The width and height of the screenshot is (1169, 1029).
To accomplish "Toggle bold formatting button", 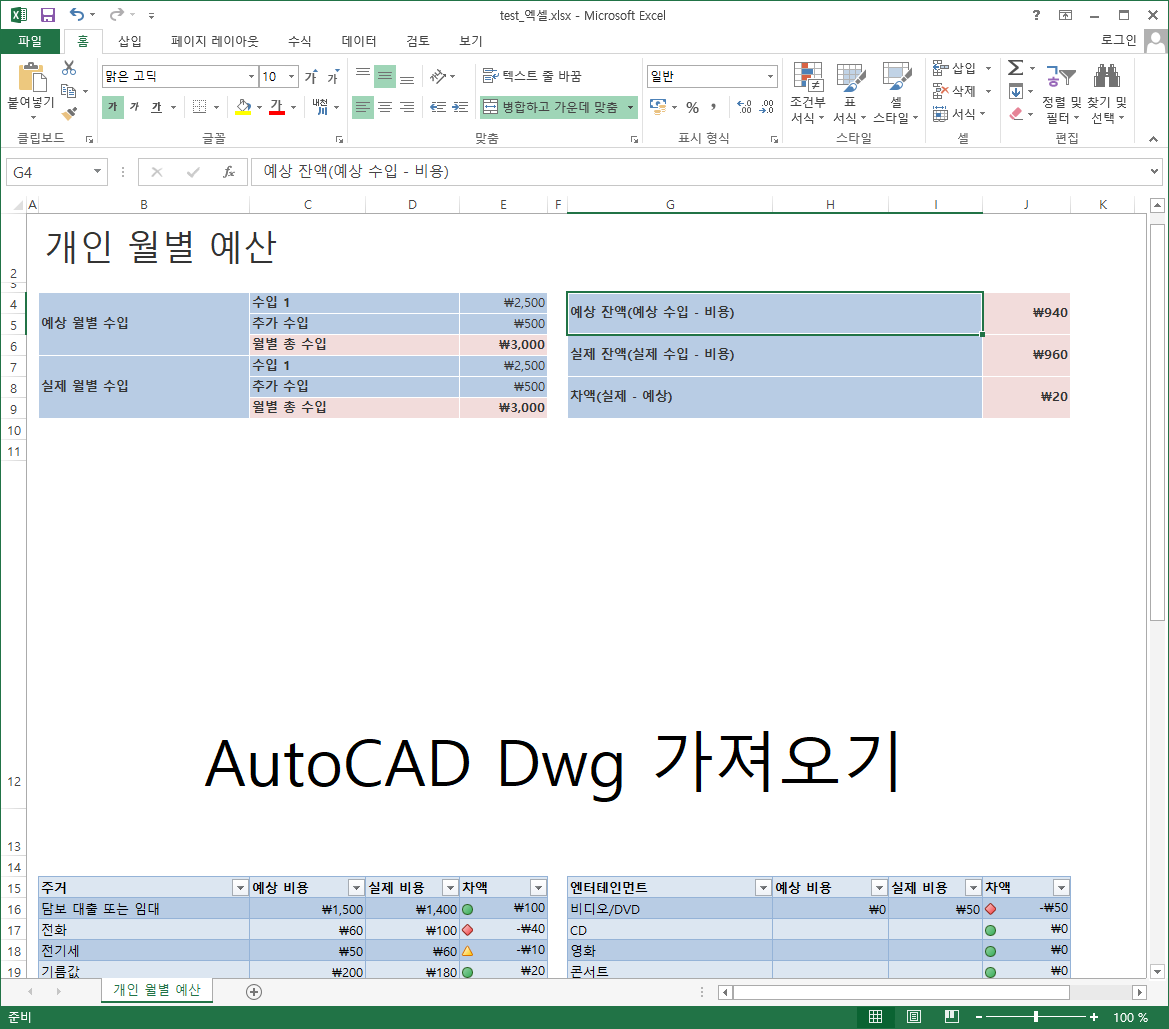I will (x=113, y=107).
